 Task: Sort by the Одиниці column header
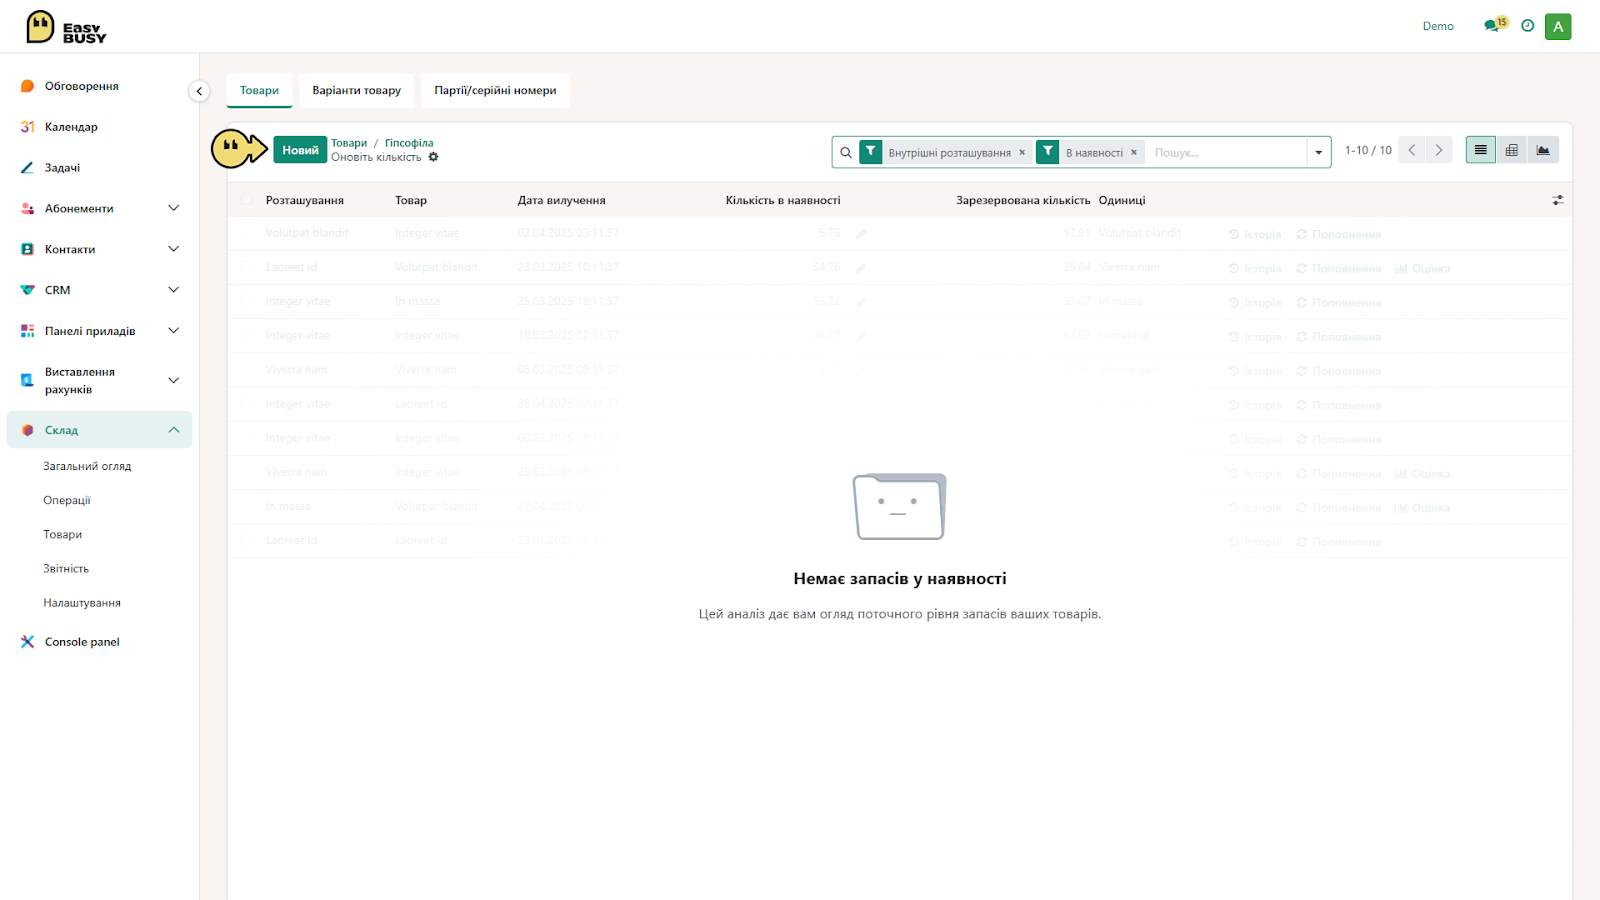(x=1122, y=200)
